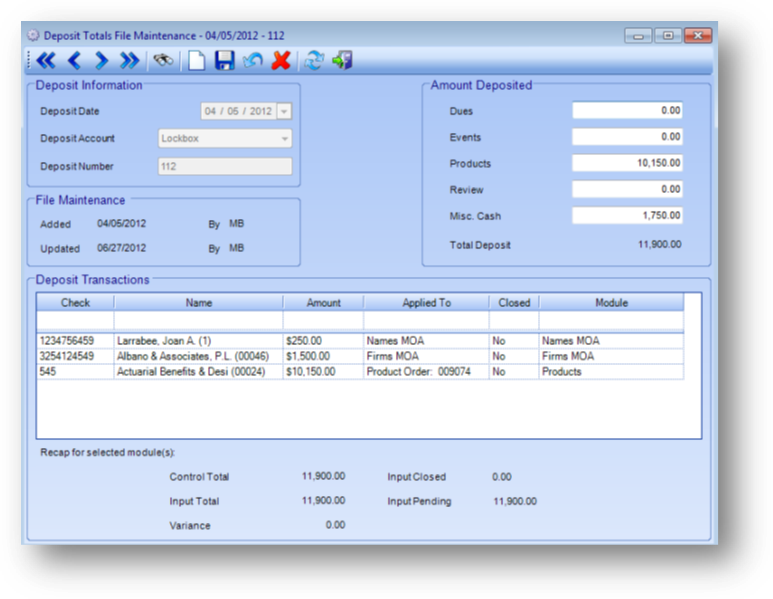The width and height of the screenshot is (773, 599).
Task: Select check number 1234756459
Action: (x=75, y=341)
